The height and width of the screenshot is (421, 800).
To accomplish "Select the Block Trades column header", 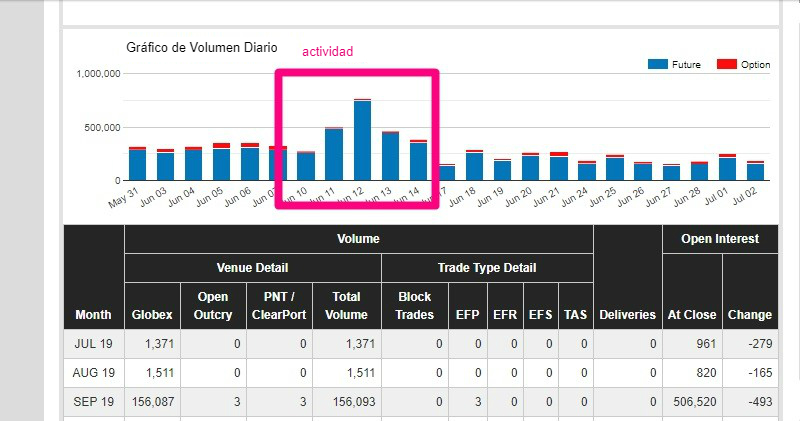I will (414, 305).
